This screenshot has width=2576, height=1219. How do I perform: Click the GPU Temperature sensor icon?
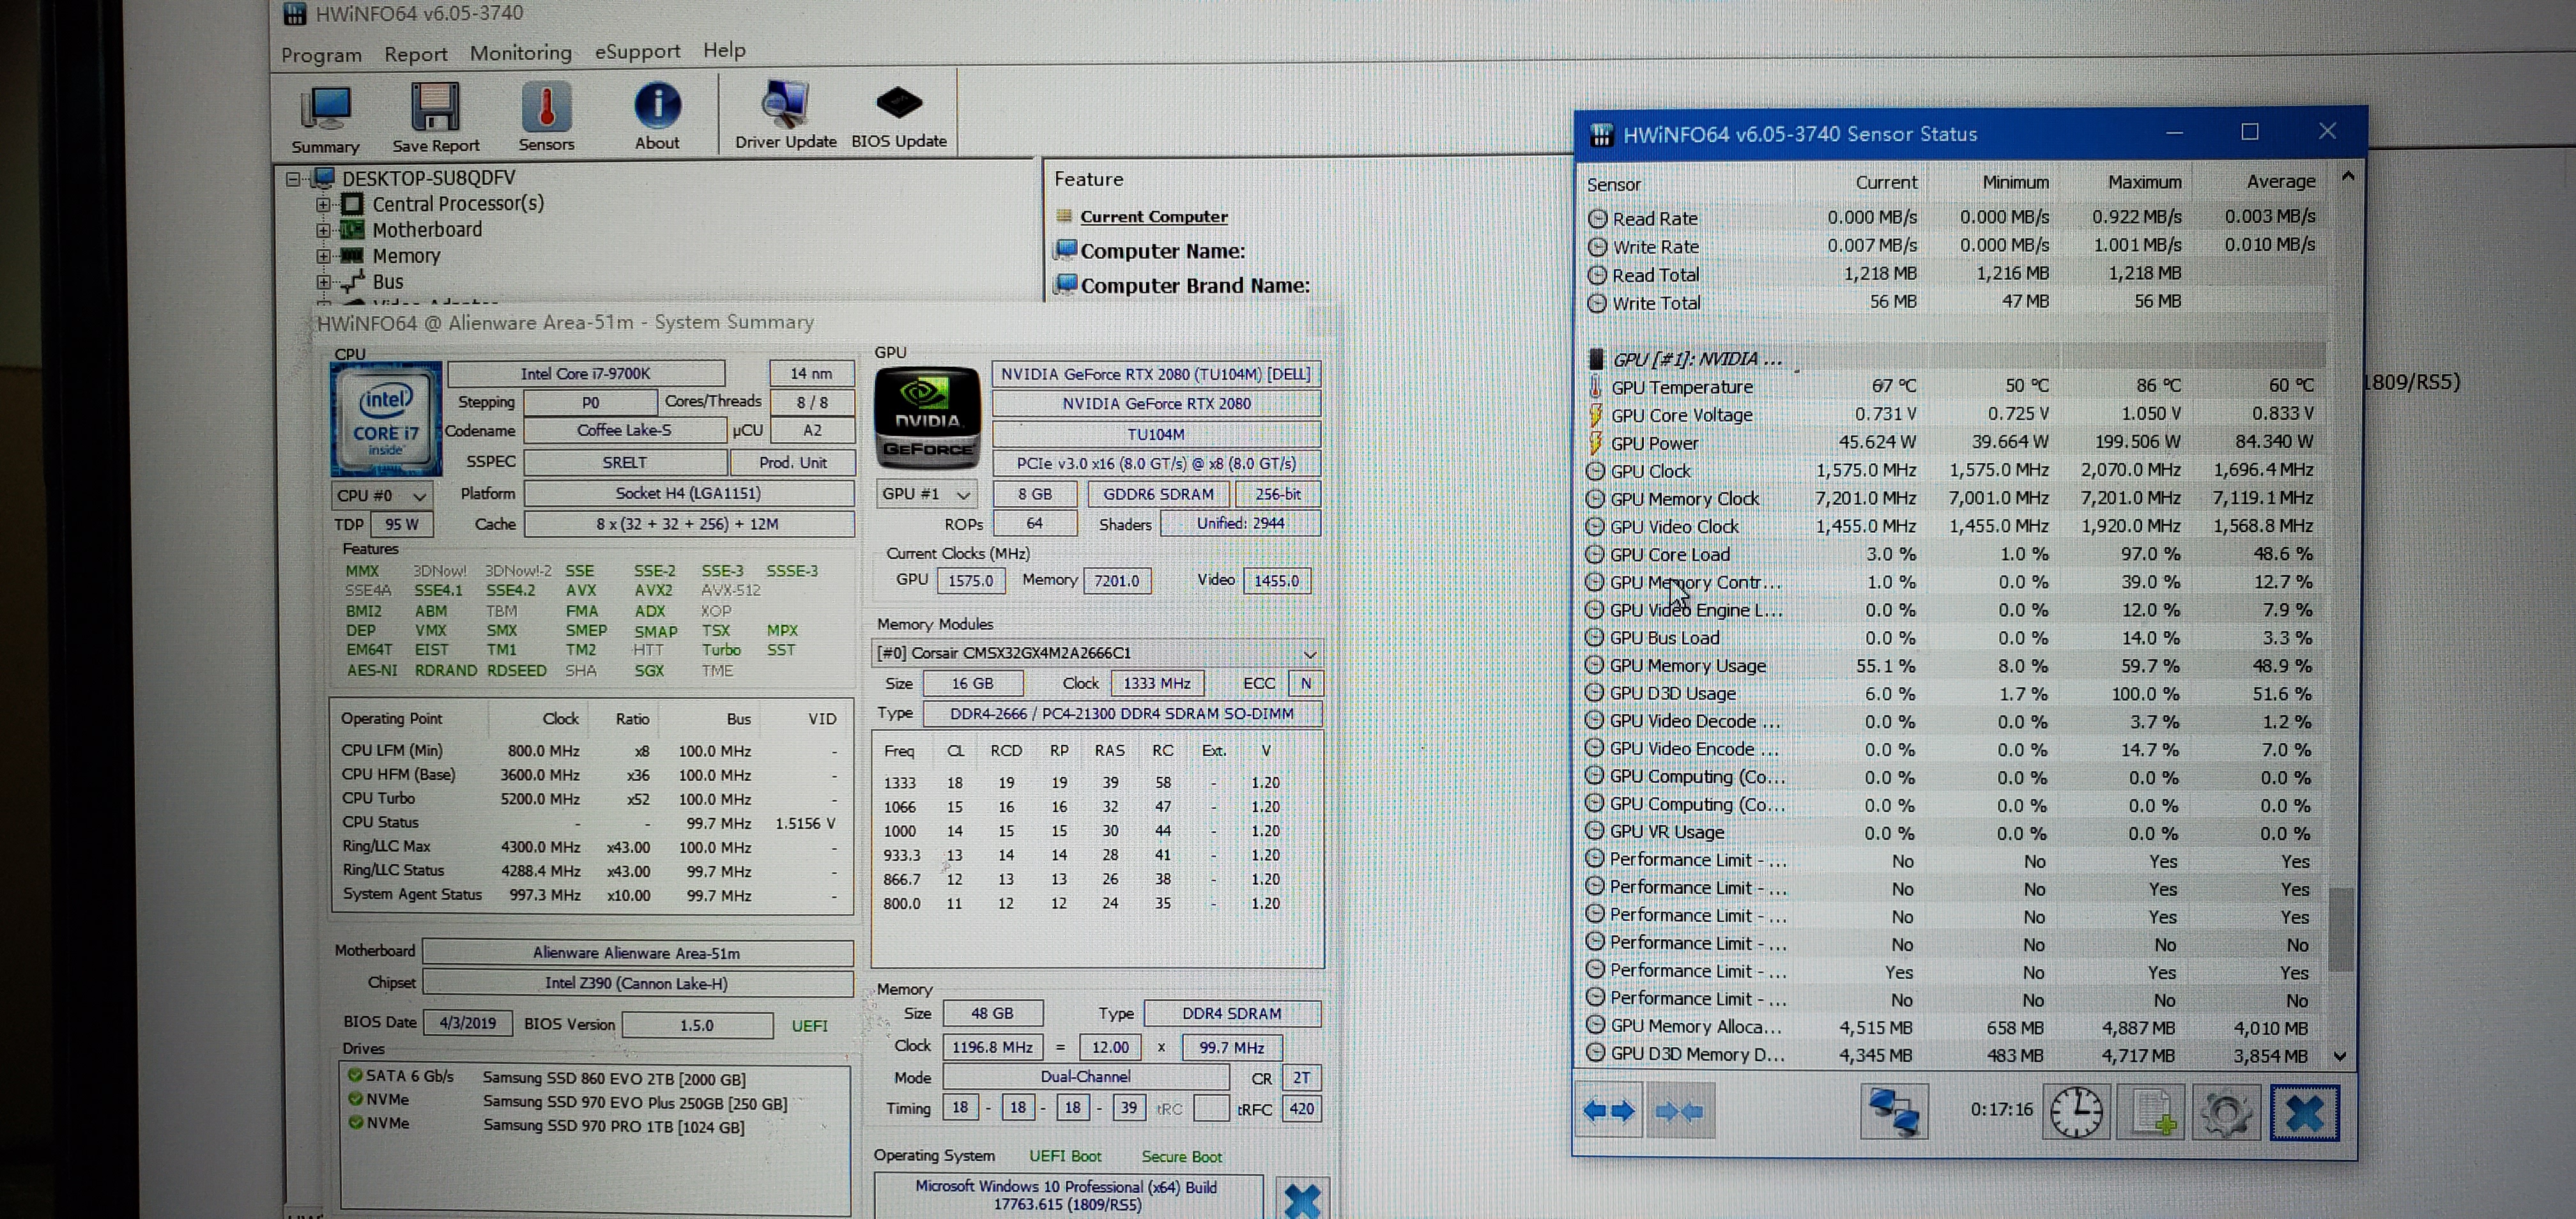[x=1596, y=387]
